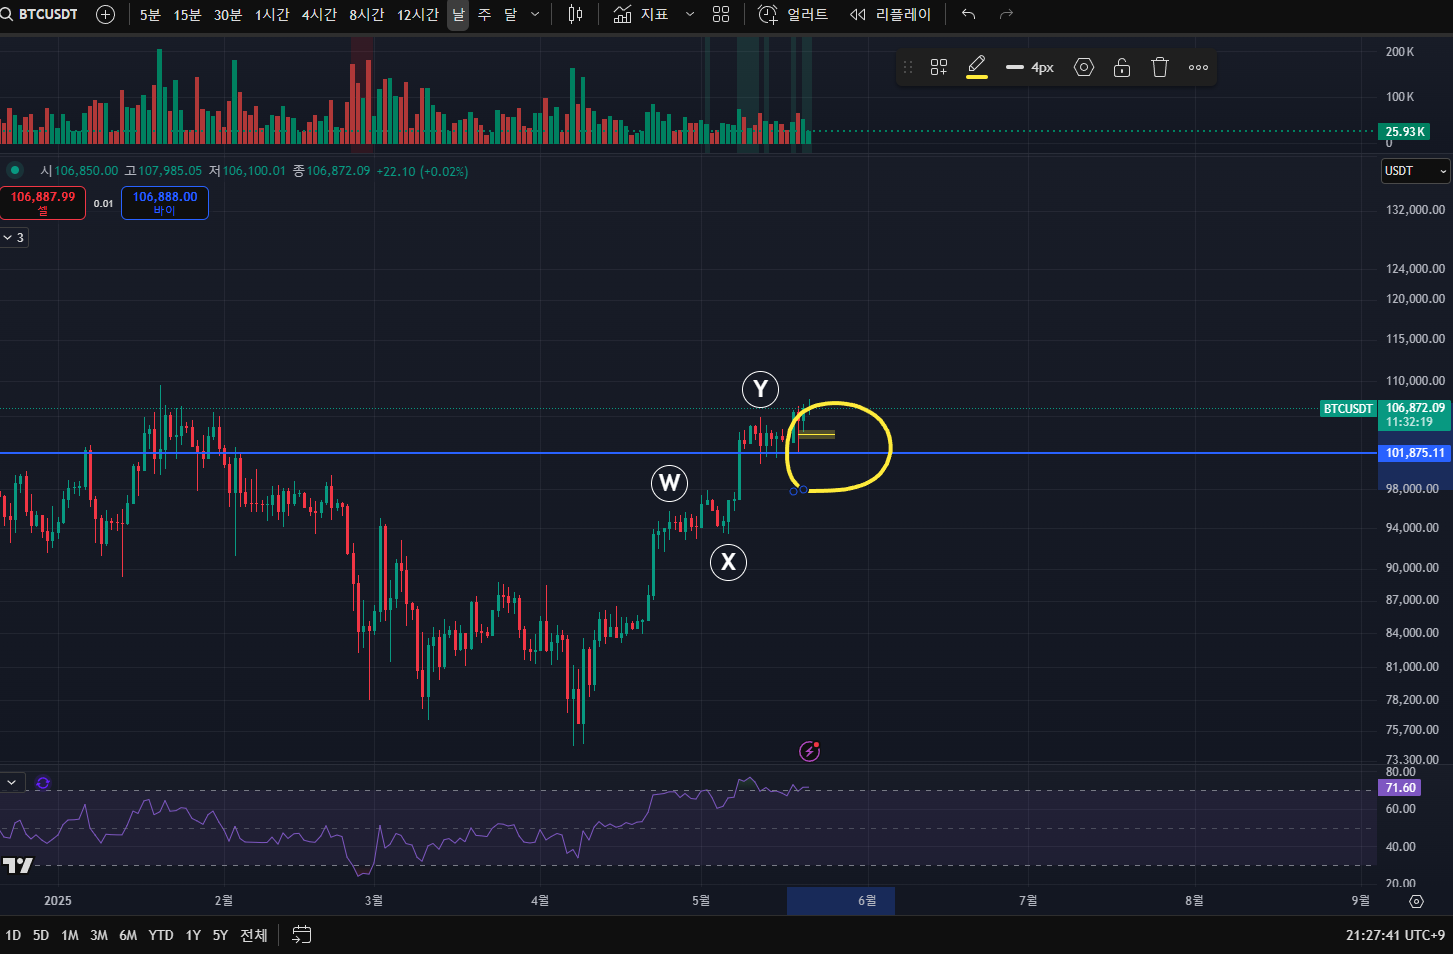Show 전체 full date range
The height and width of the screenshot is (954, 1453).
pyautogui.click(x=254, y=935)
